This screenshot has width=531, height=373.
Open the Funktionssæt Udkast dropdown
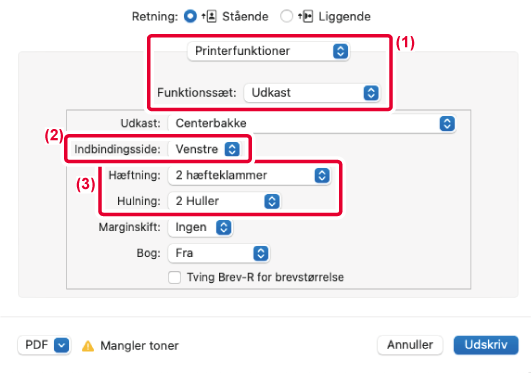tap(312, 93)
